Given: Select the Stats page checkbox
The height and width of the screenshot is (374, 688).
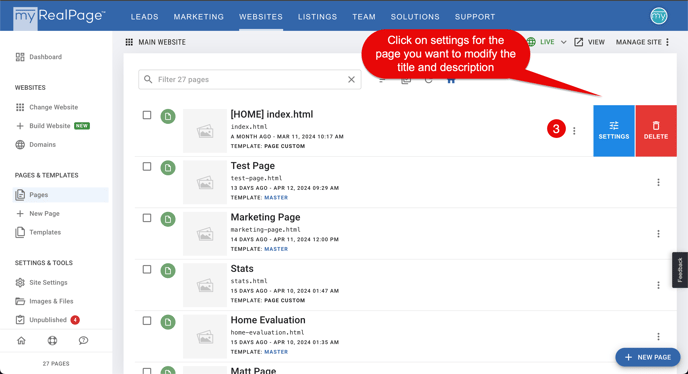Looking at the screenshot, I should (x=147, y=269).
